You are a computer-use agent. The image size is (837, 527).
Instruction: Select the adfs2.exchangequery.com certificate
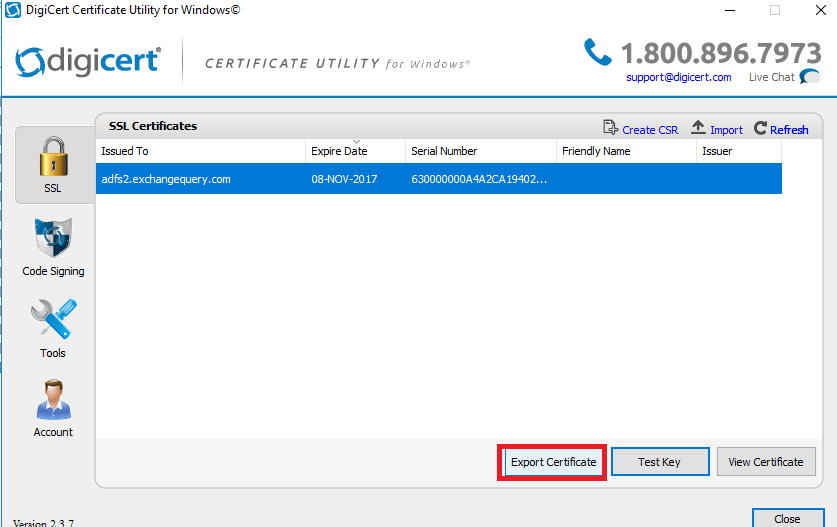pyautogui.click(x=439, y=179)
